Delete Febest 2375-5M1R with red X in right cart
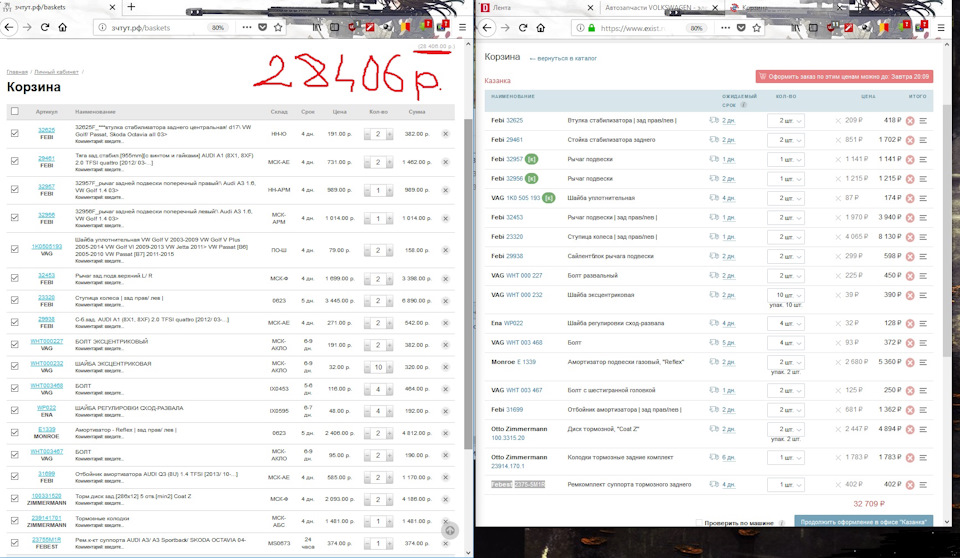 (x=910, y=484)
